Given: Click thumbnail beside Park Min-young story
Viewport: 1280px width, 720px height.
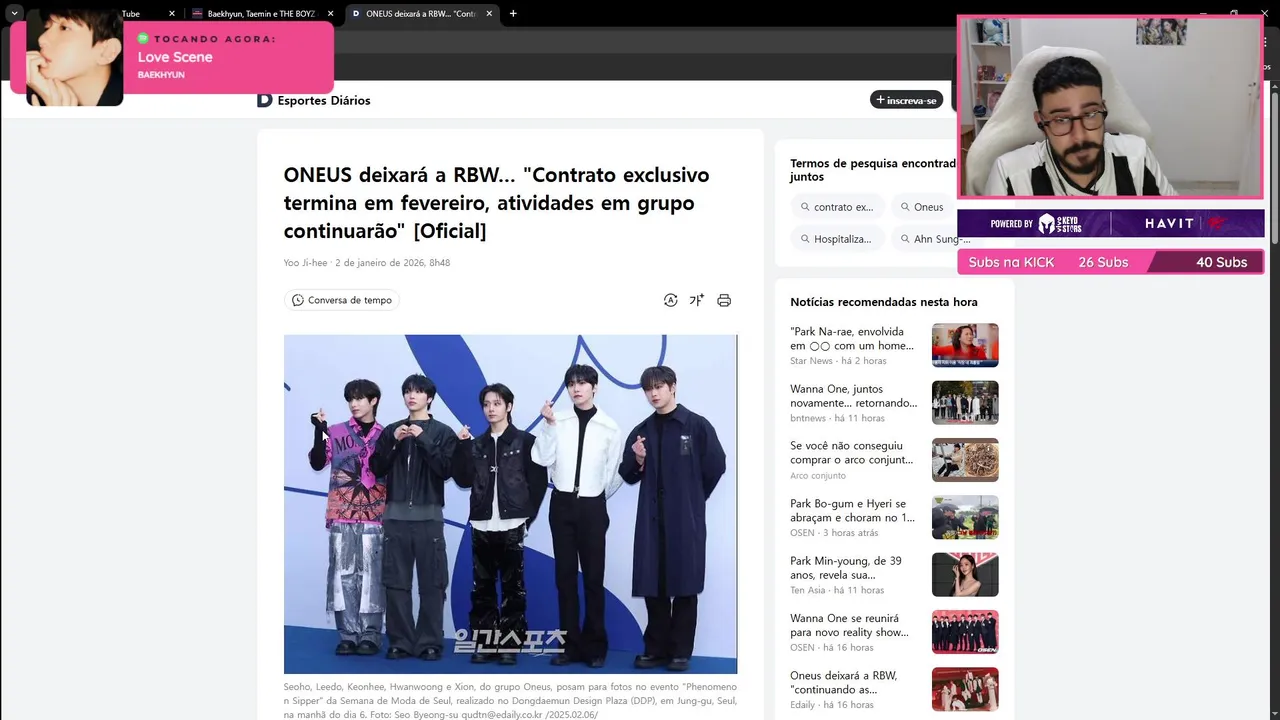Looking at the screenshot, I should [x=965, y=575].
